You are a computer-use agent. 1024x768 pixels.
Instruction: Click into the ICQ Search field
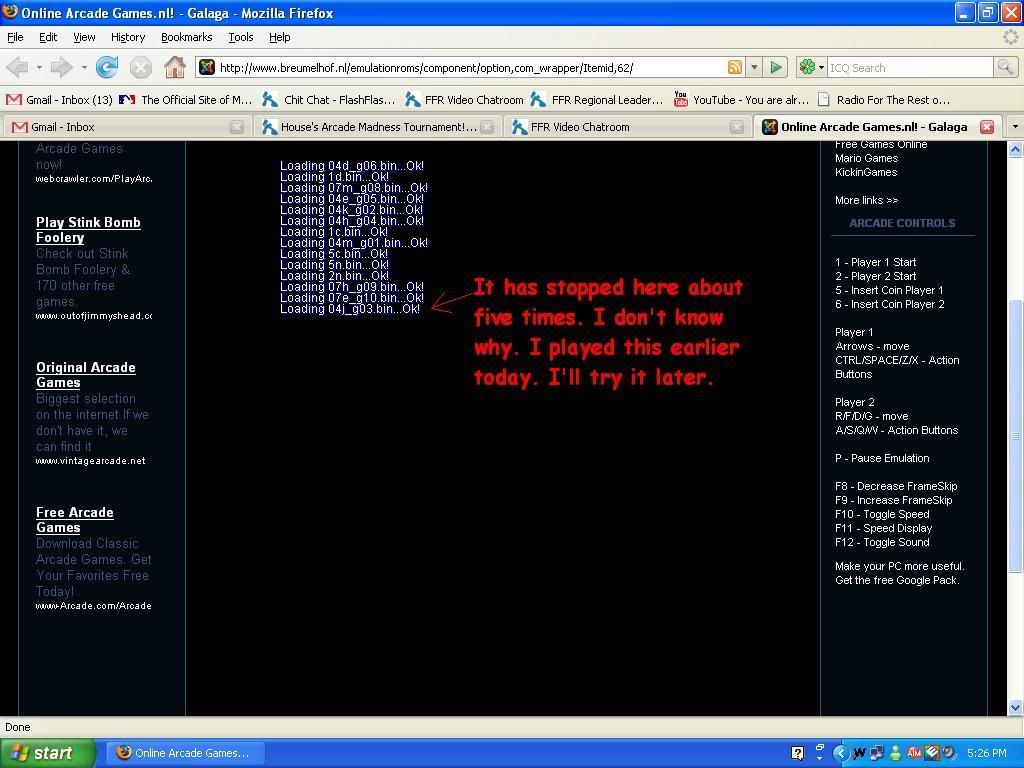pyautogui.click(x=908, y=67)
